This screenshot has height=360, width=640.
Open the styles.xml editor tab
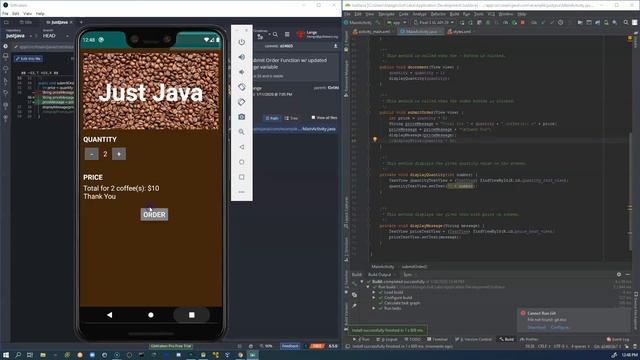coord(459,31)
